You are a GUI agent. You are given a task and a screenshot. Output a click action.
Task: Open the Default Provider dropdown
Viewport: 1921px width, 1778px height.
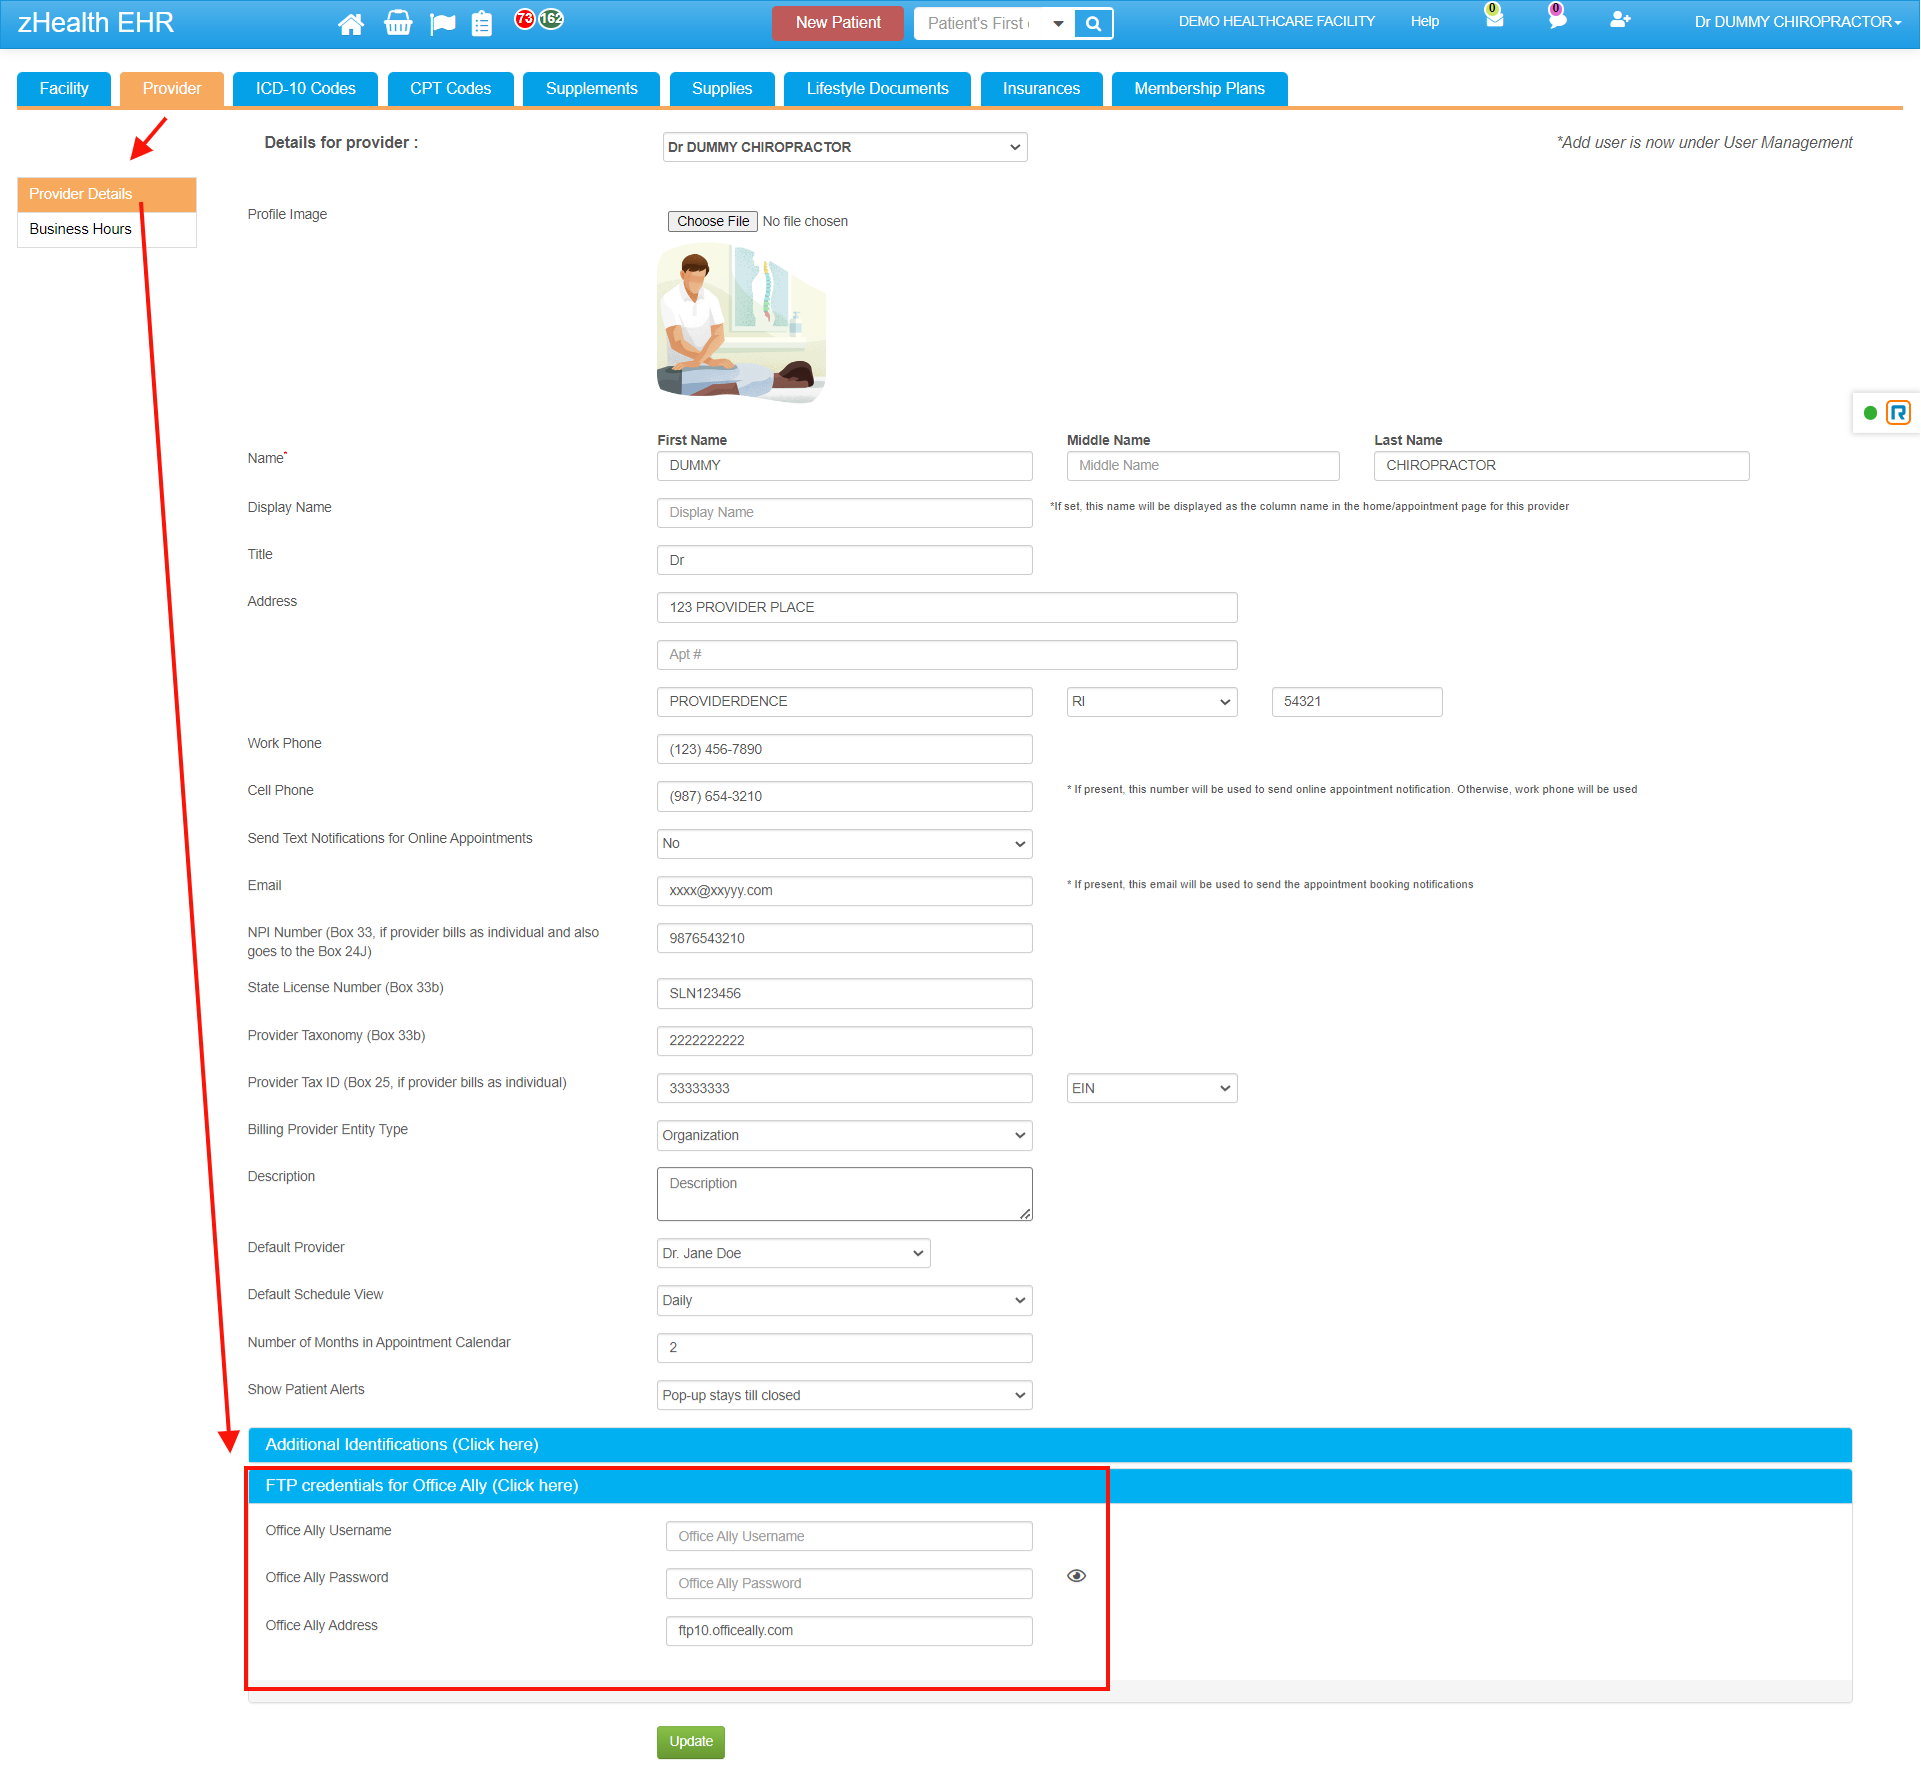click(x=794, y=1254)
